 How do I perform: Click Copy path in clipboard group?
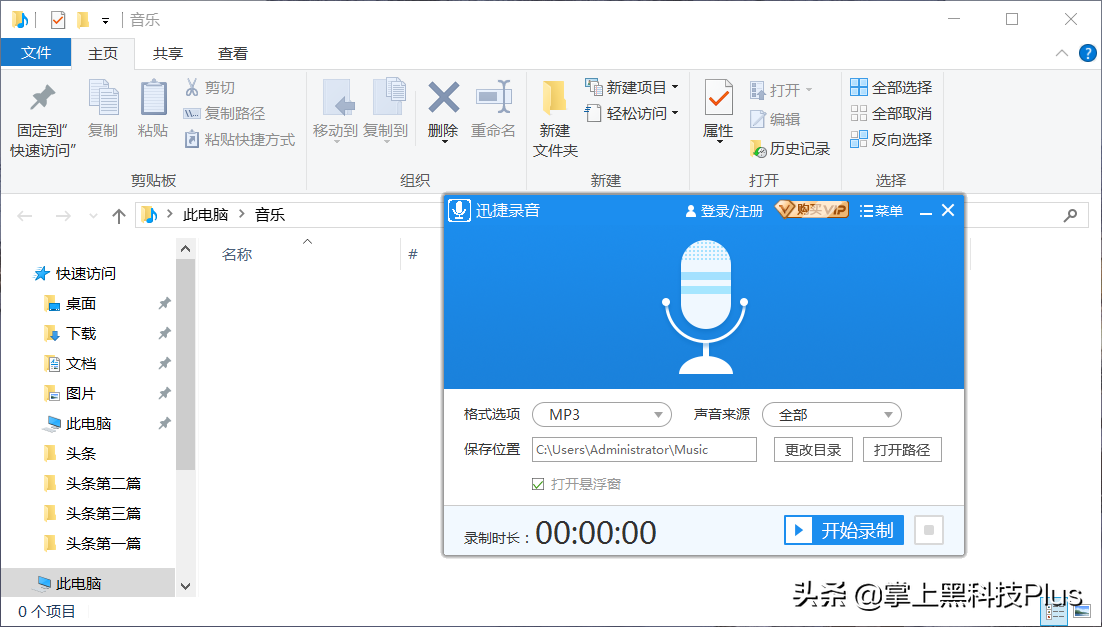point(224,114)
